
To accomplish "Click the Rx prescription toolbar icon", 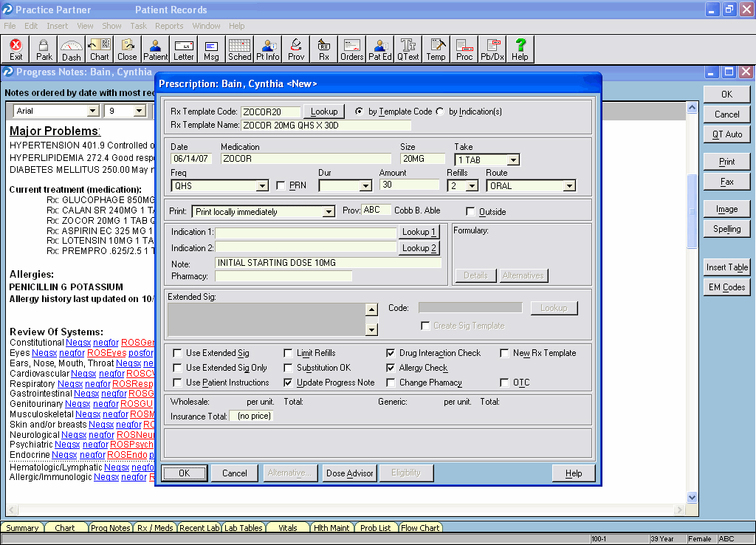I will 324,49.
